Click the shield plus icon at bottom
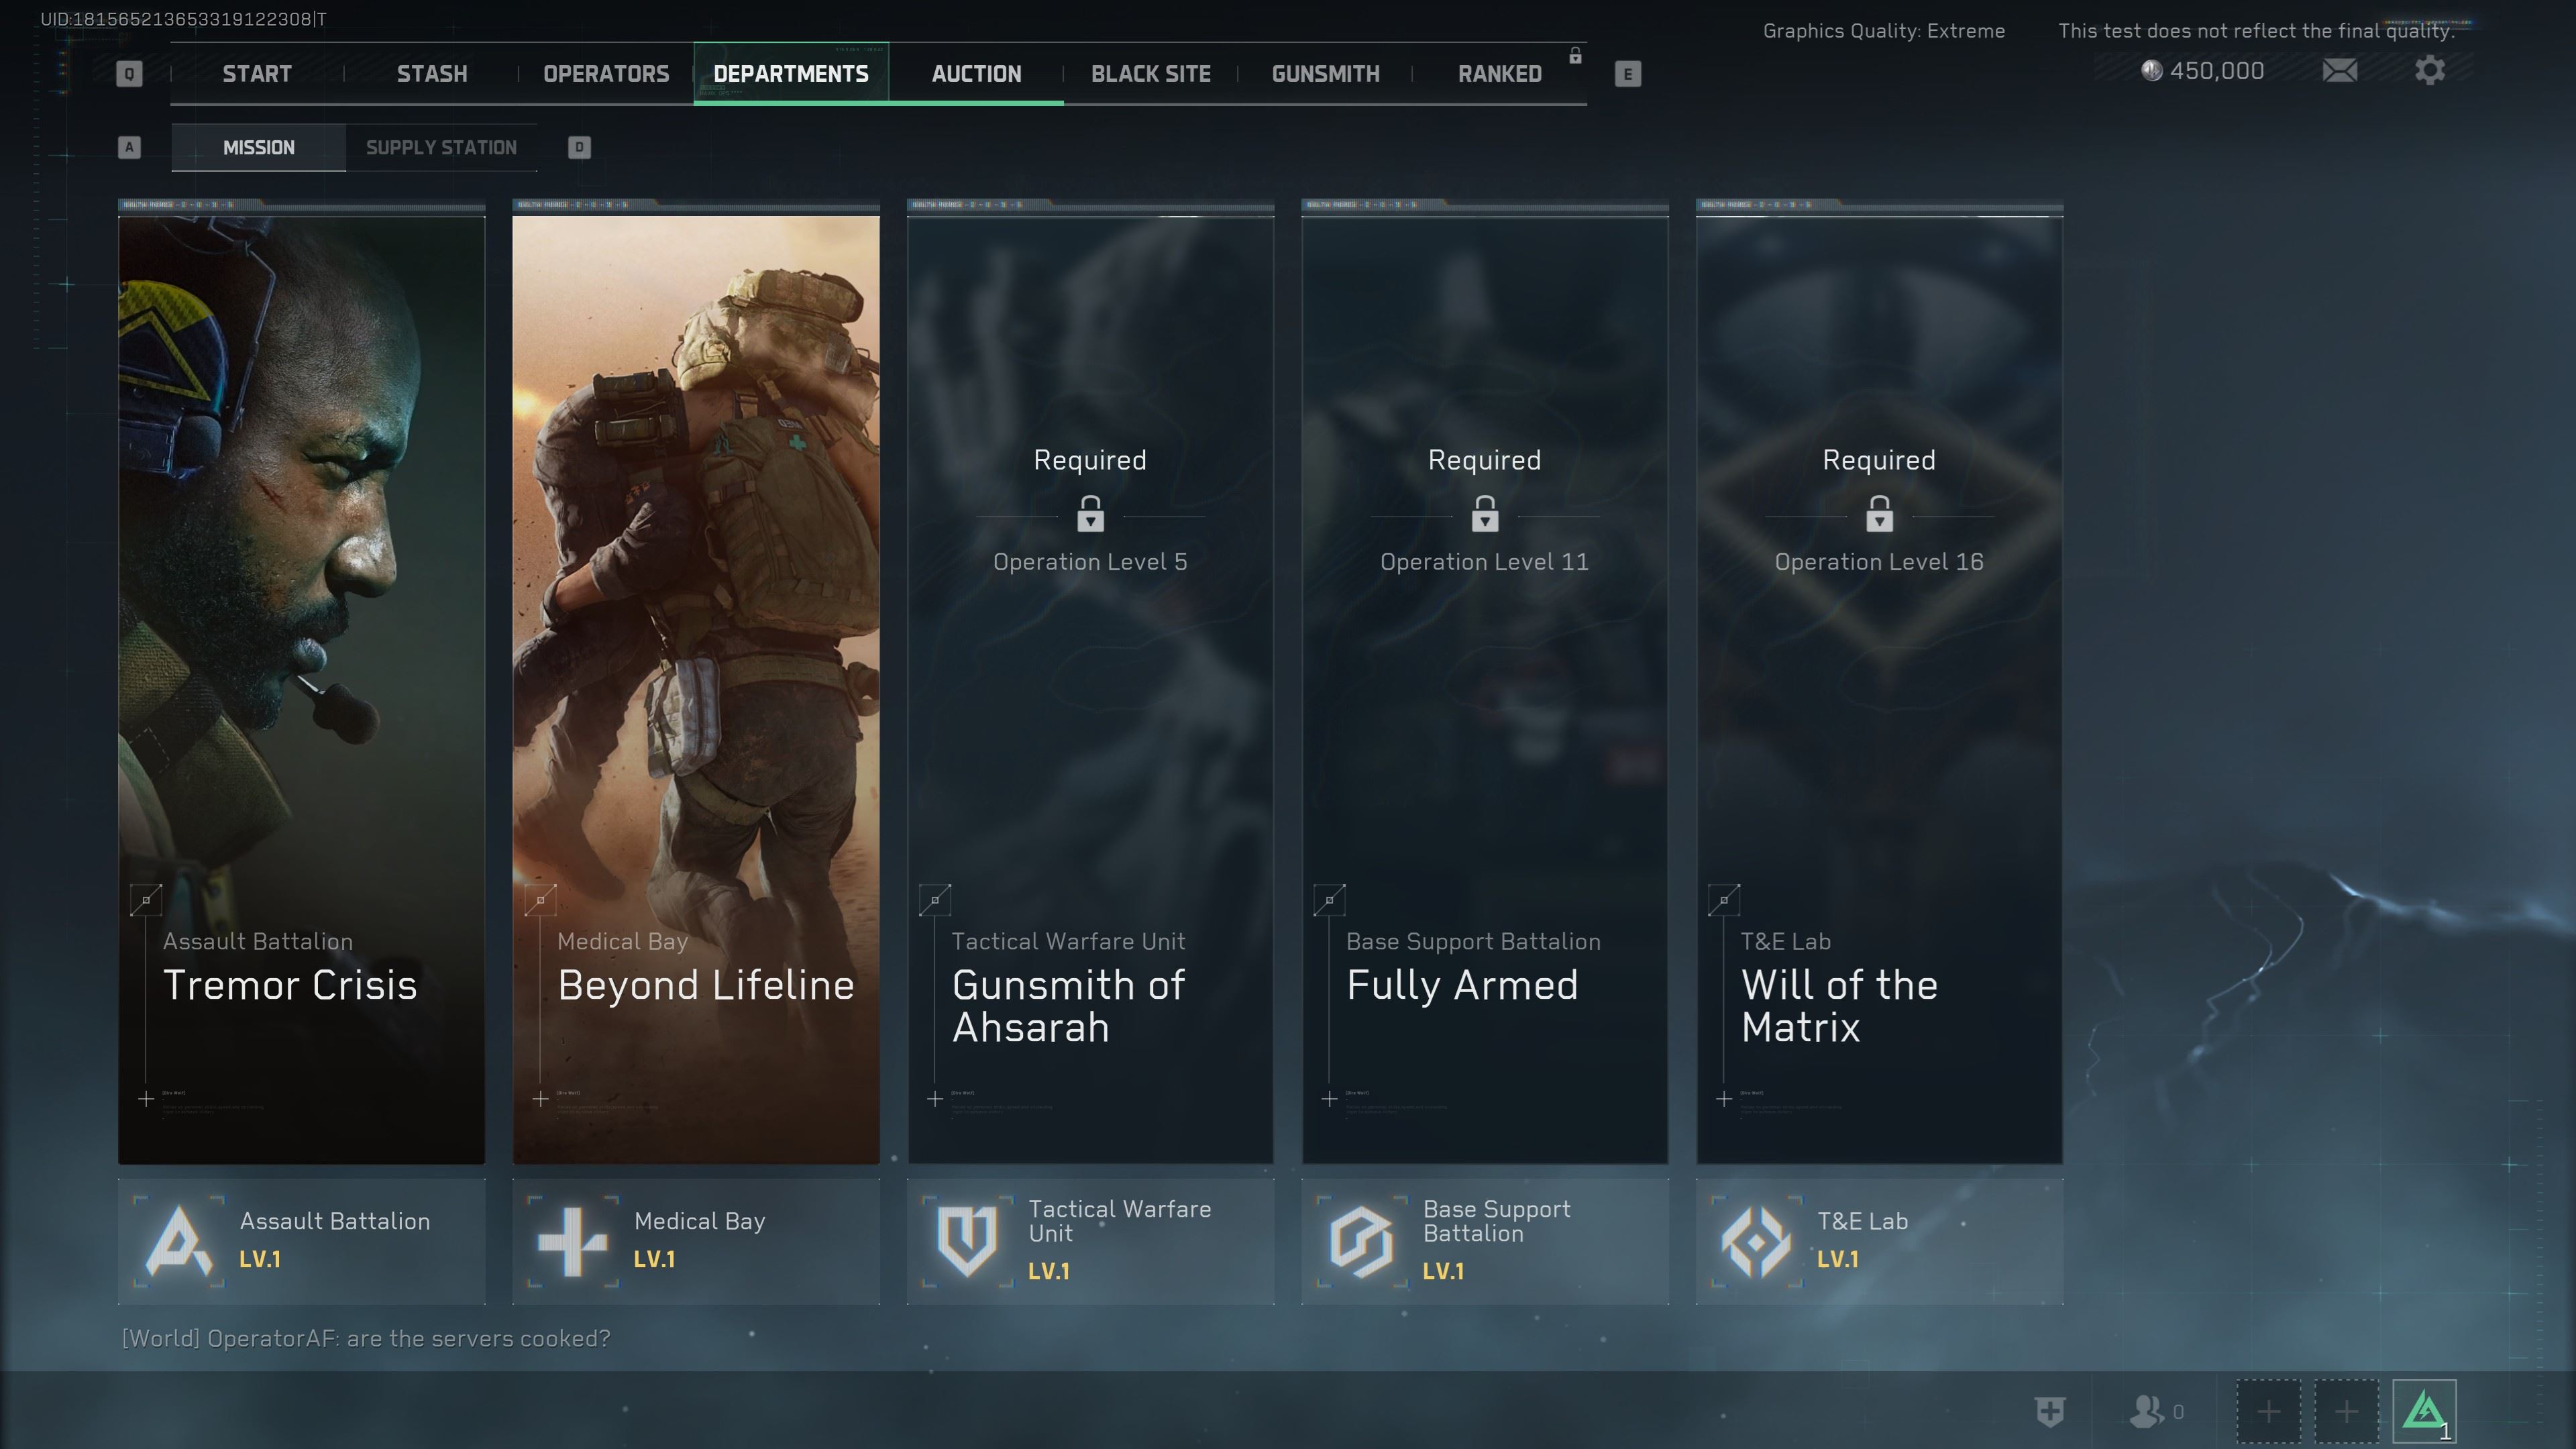 click(2050, 1411)
